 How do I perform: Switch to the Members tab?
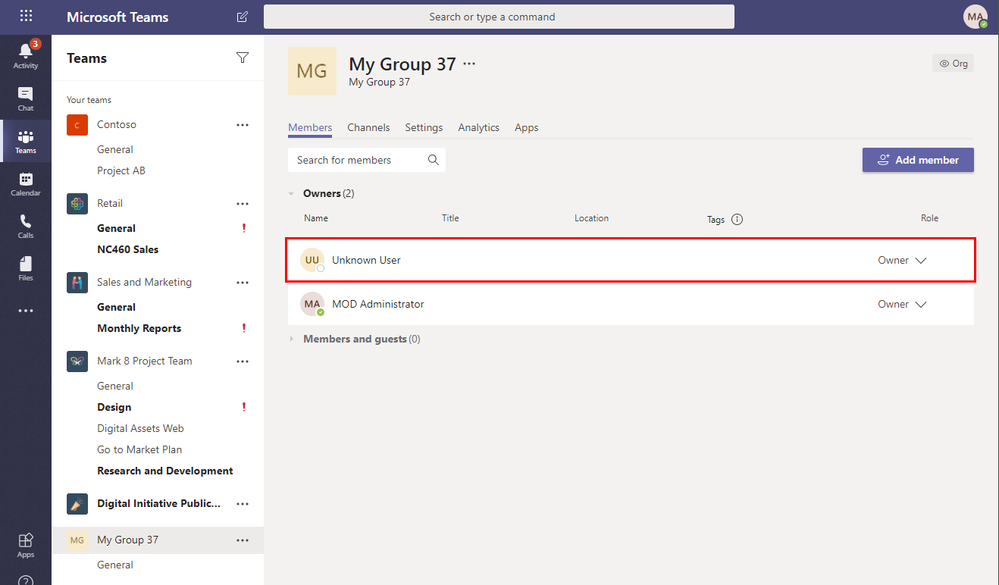pos(310,127)
